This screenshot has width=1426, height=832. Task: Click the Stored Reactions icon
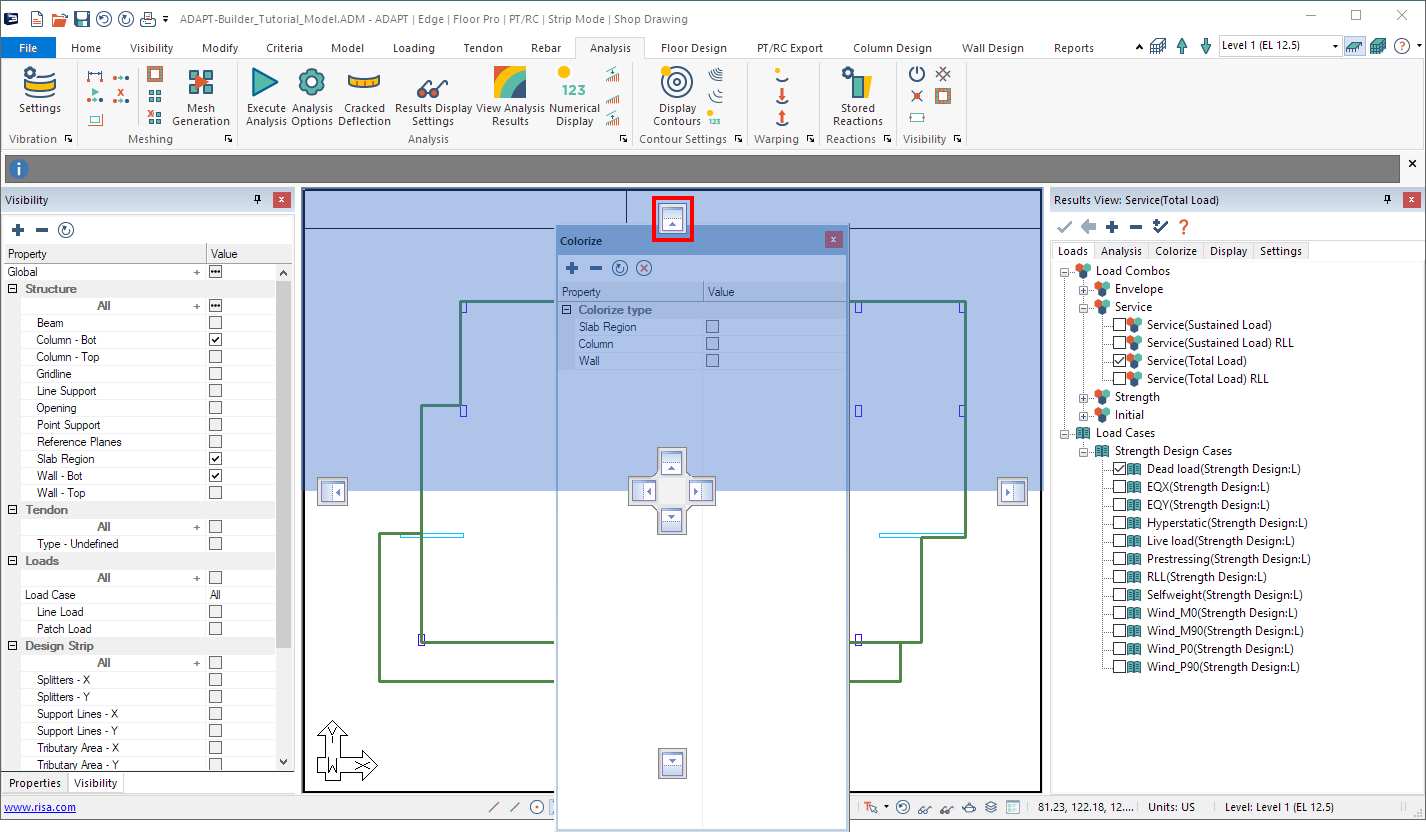pyautogui.click(x=857, y=83)
